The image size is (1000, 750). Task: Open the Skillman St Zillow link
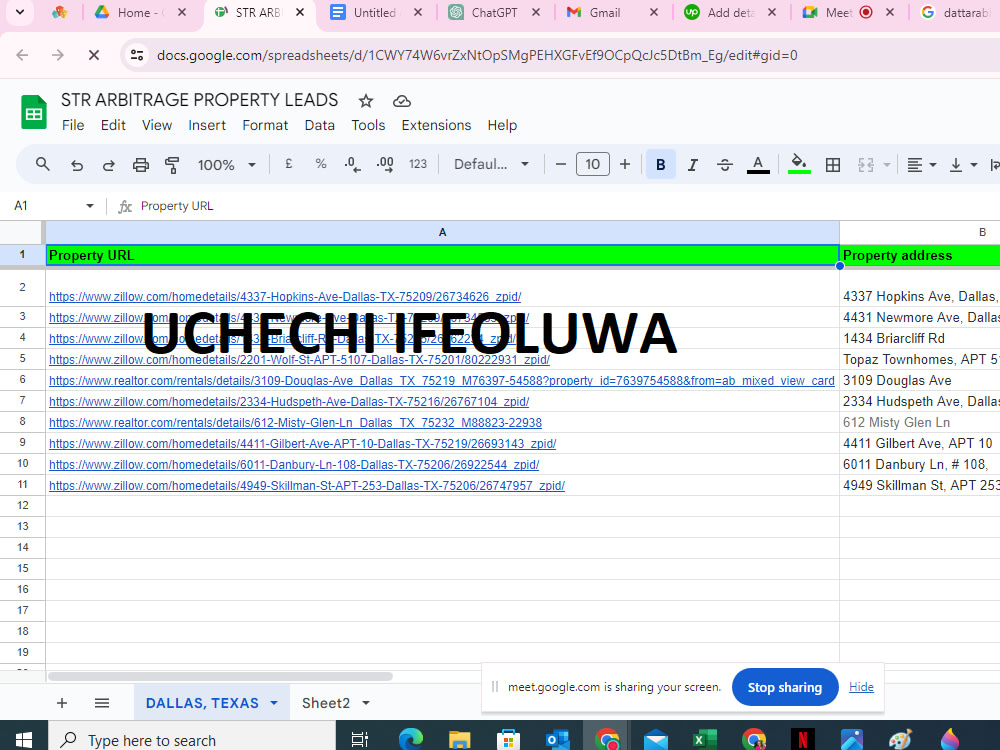pos(307,486)
